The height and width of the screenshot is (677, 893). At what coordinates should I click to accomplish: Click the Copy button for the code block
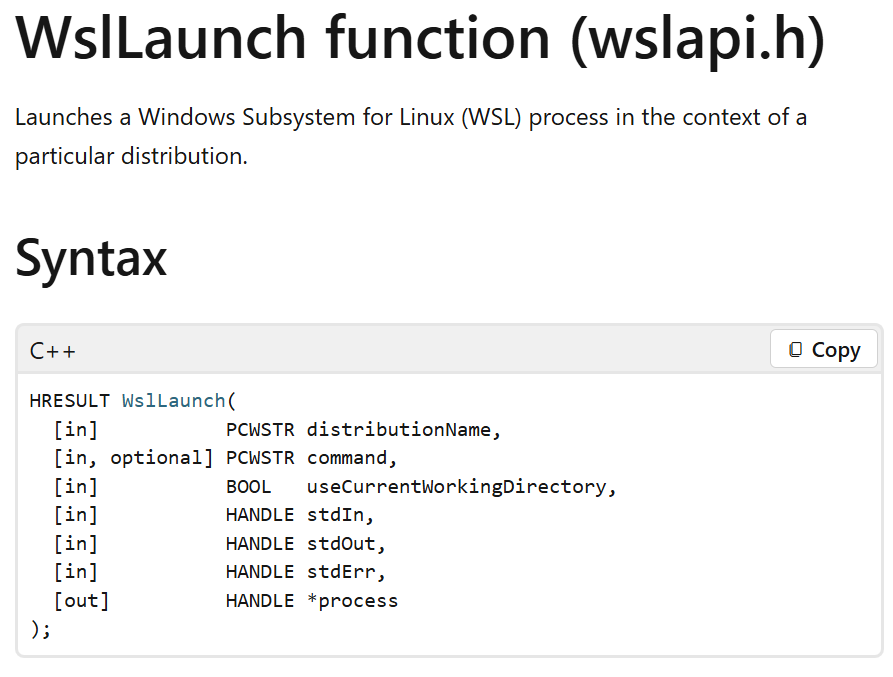click(823, 350)
